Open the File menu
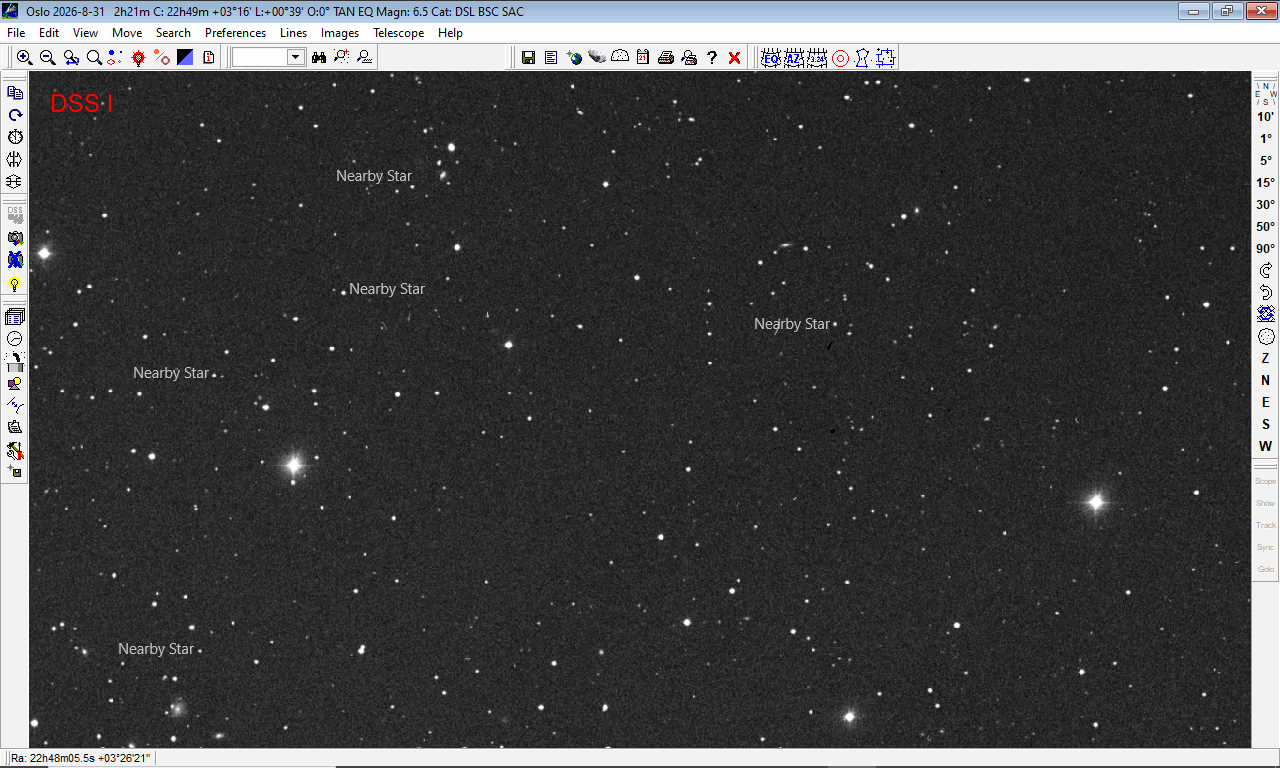 16,33
